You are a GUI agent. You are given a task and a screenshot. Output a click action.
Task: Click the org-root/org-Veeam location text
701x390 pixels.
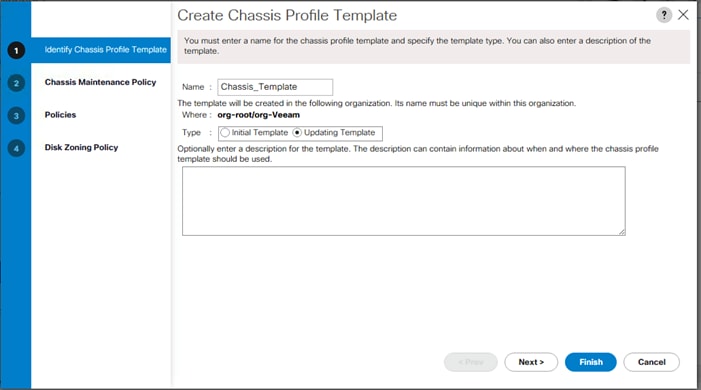258,115
